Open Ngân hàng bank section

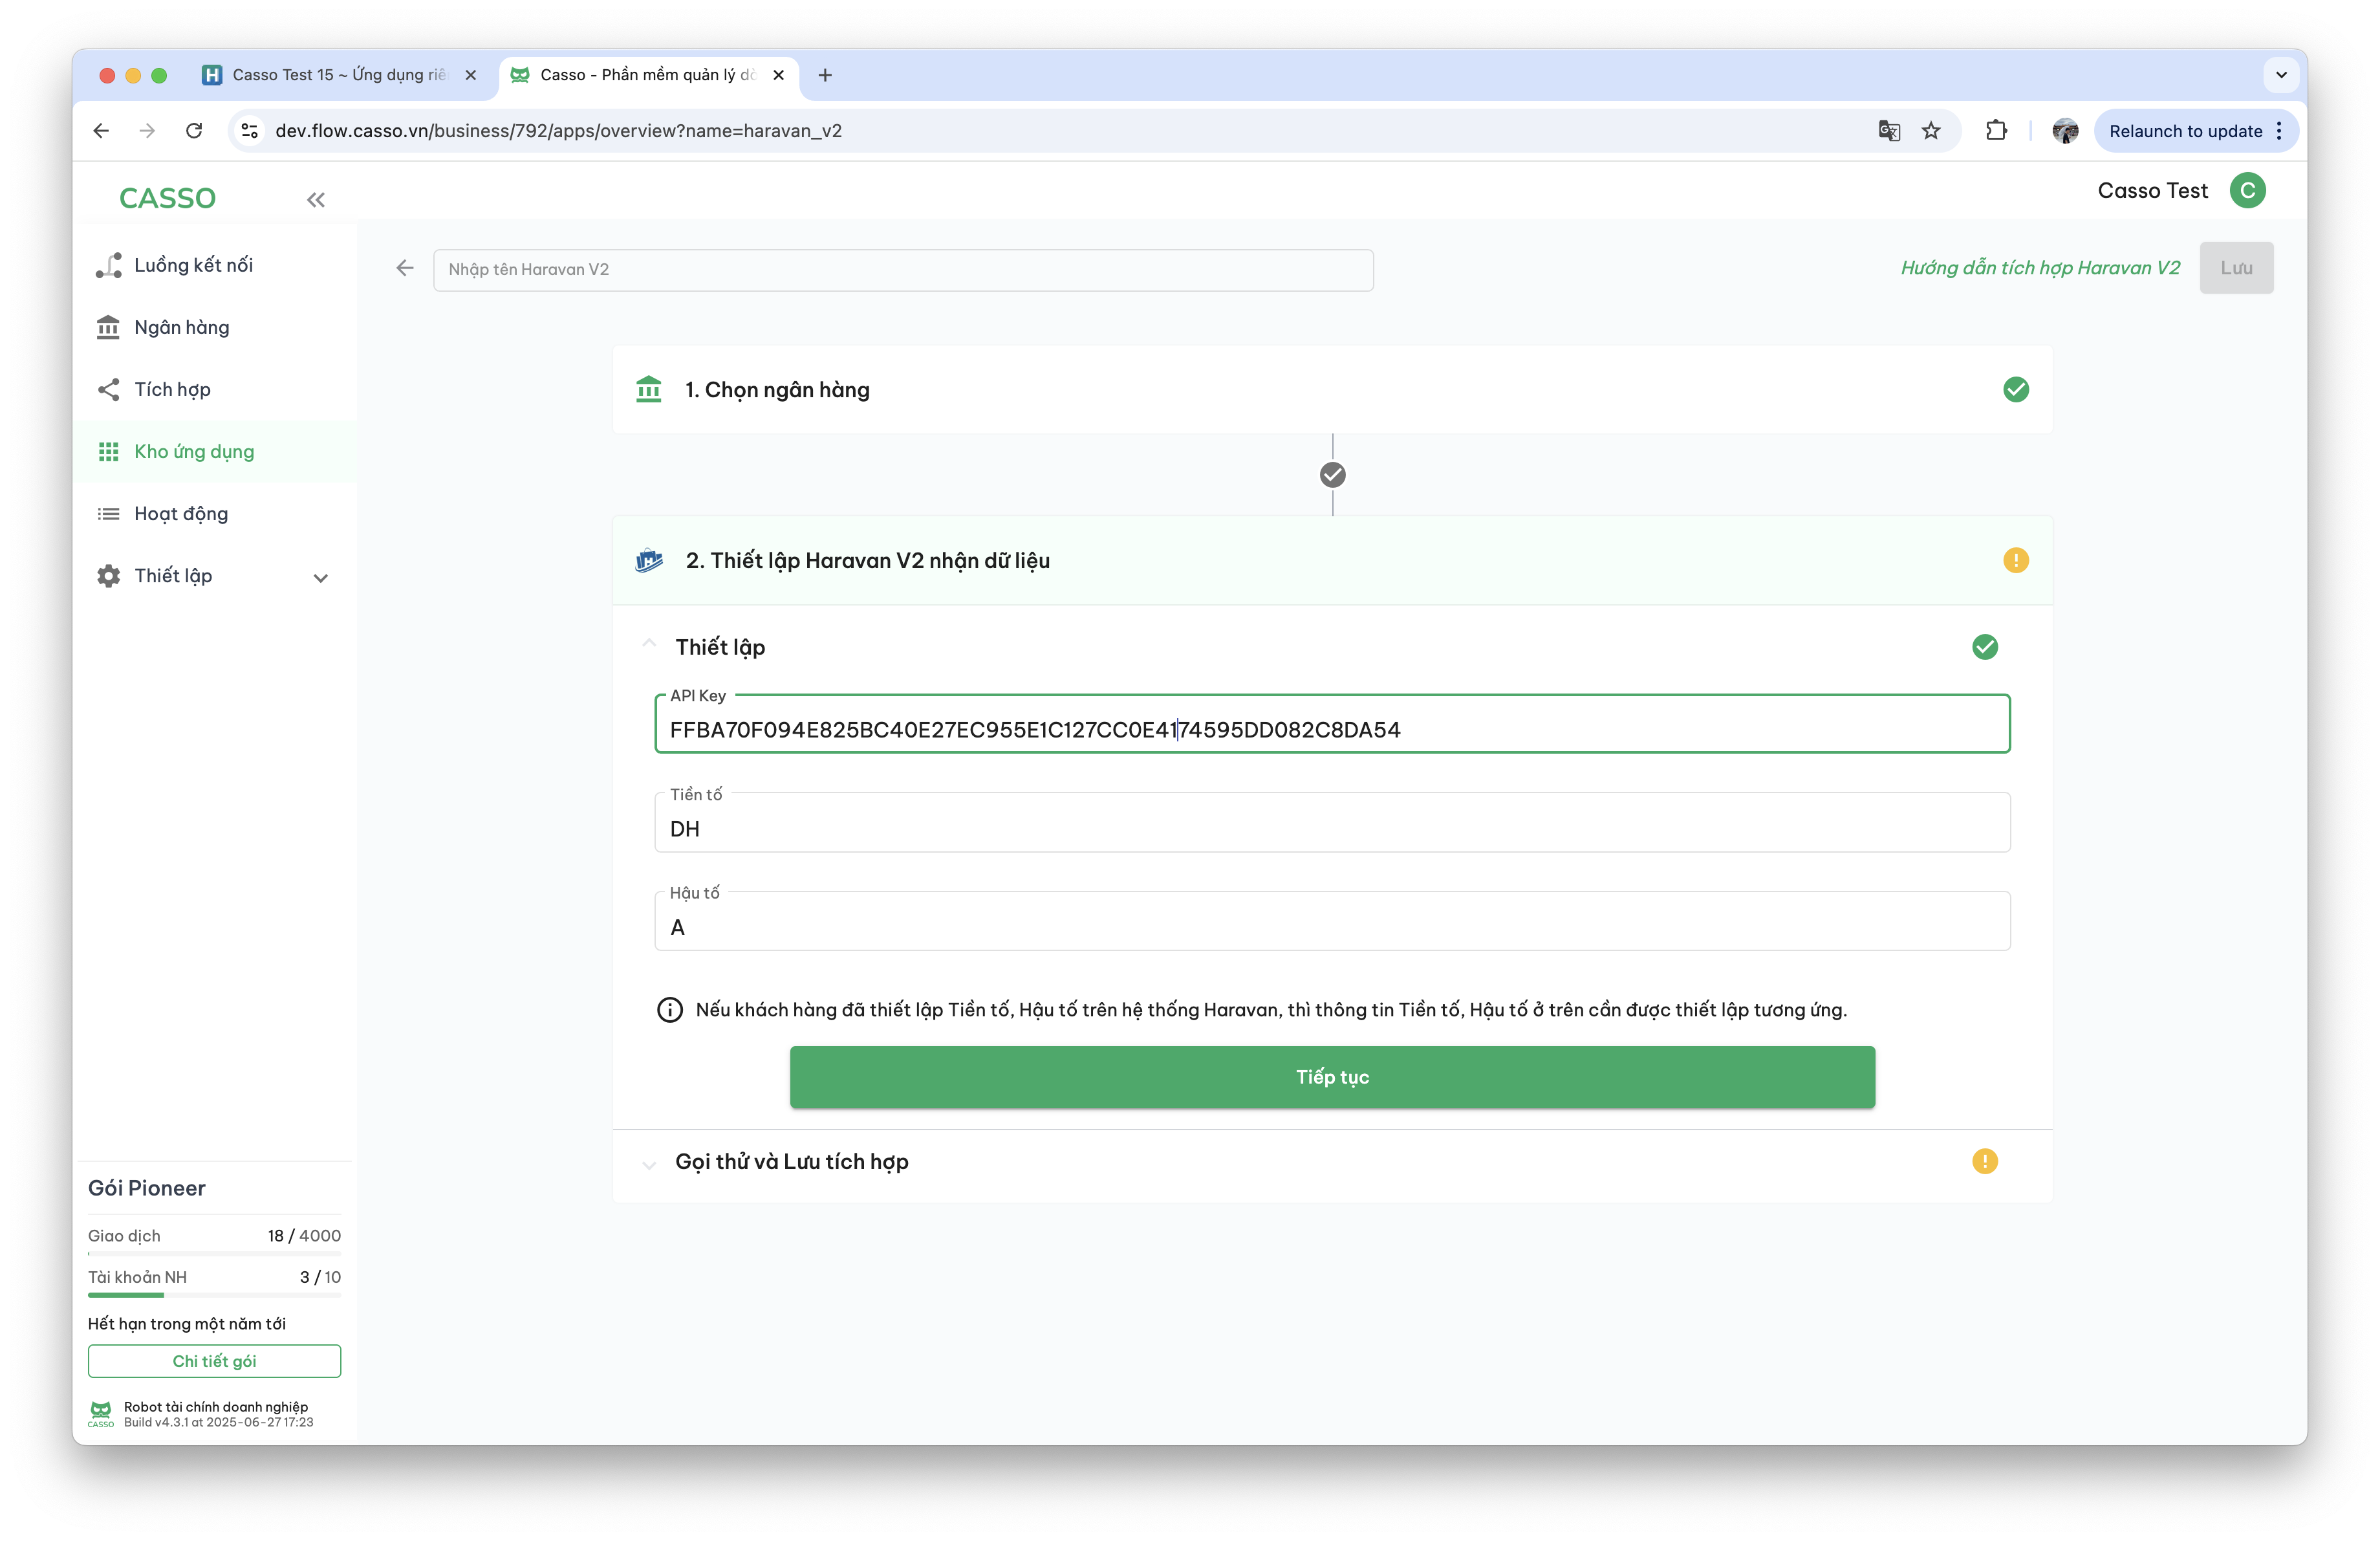[181, 327]
